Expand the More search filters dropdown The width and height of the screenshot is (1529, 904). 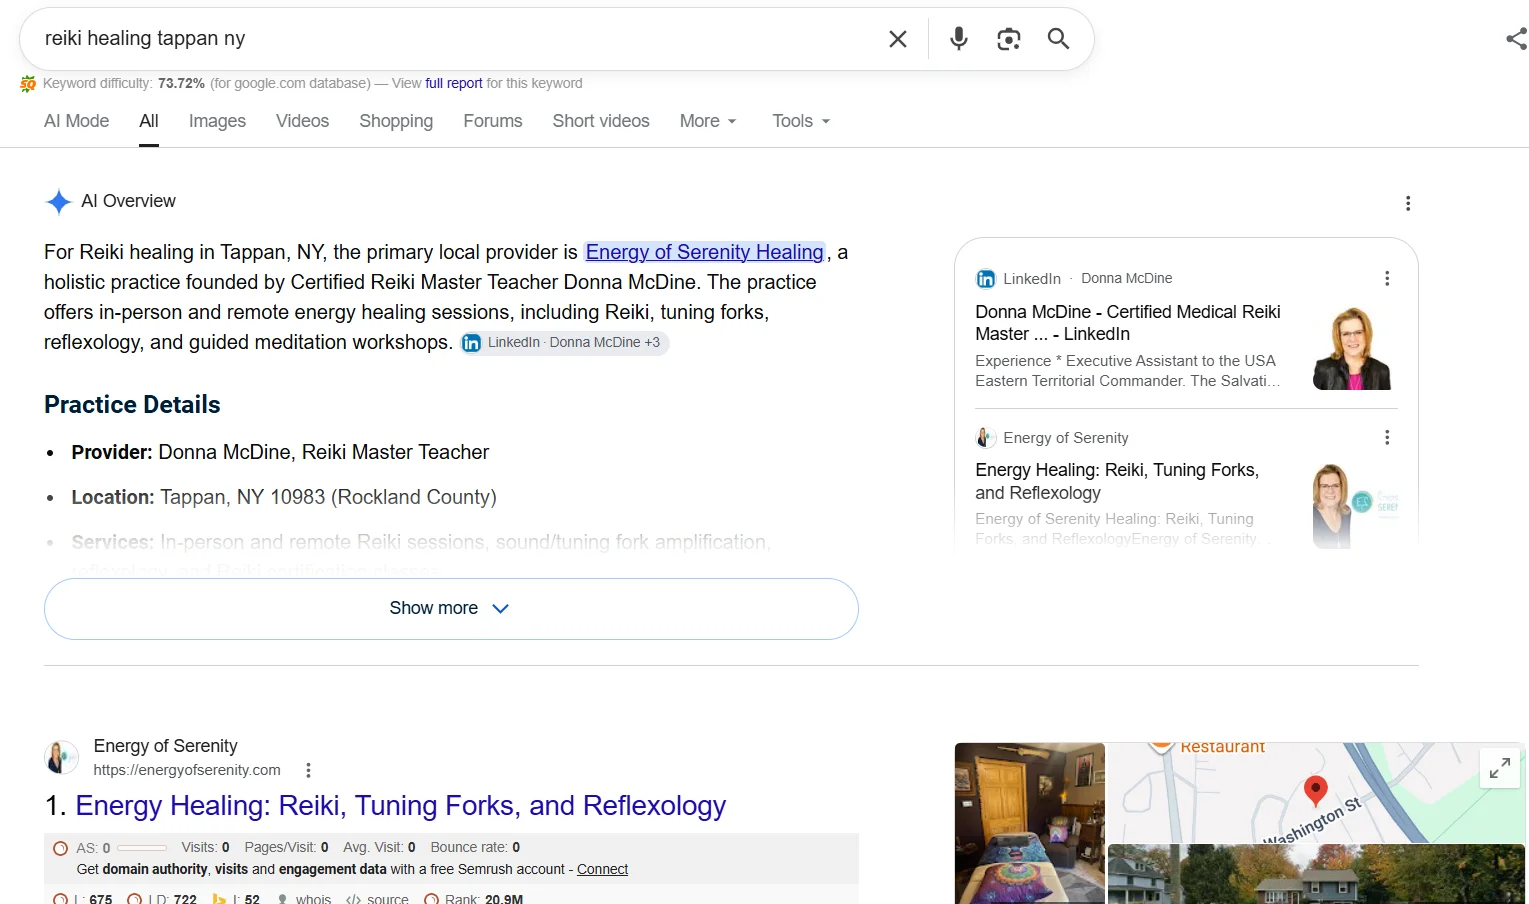pyautogui.click(x=708, y=121)
